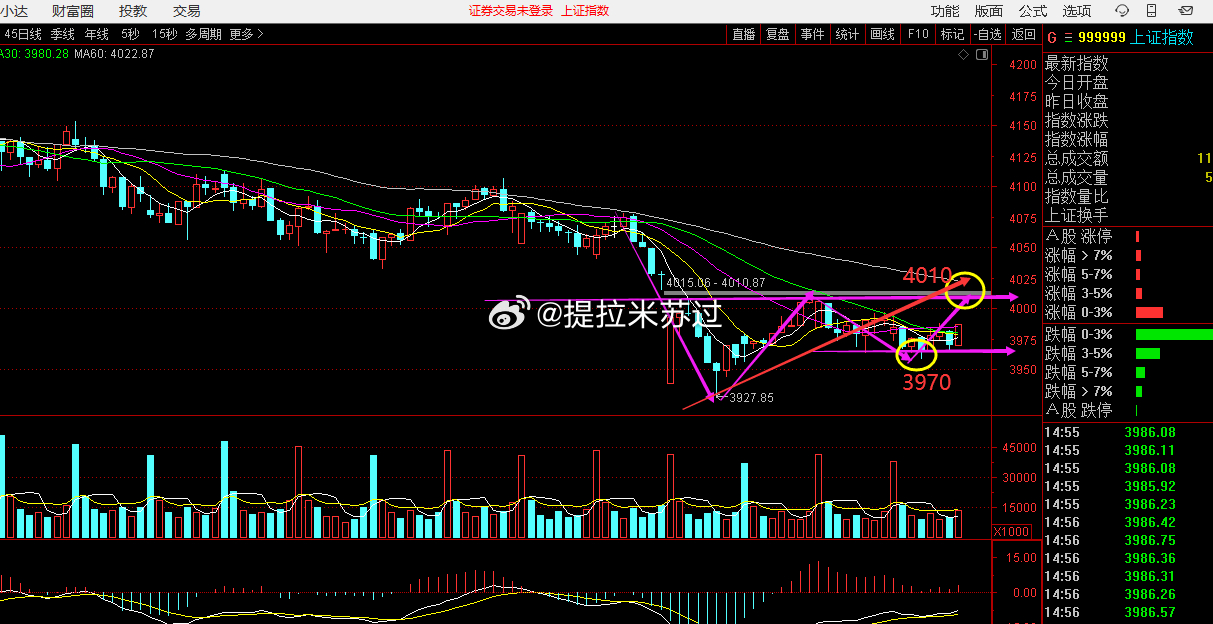1213x624 pixels.
Task: Click the 4015.06 - 4010.87 gap label
Action: pos(716,283)
